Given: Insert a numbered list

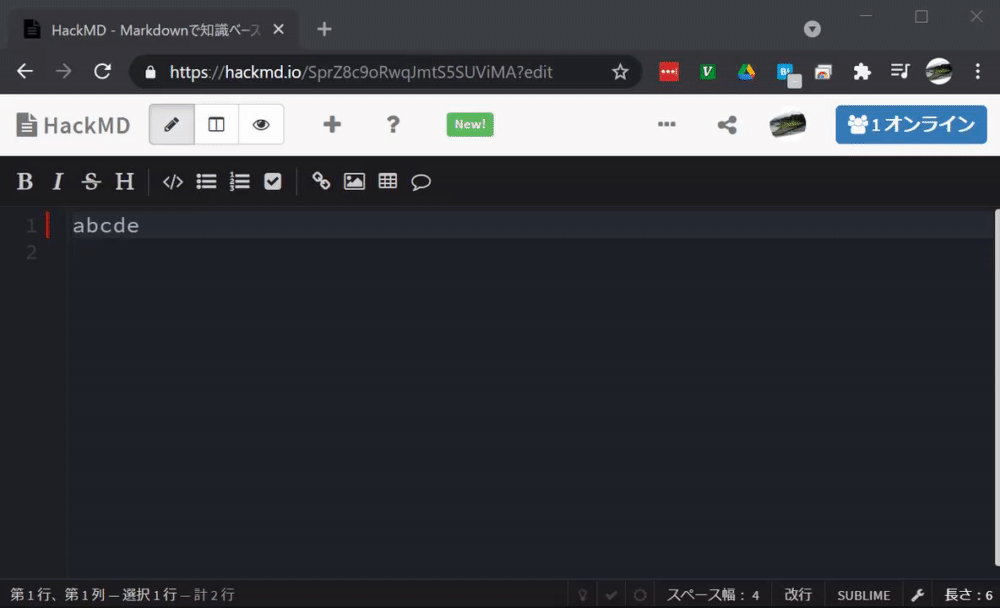Looking at the screenshot, I should 239,181.
